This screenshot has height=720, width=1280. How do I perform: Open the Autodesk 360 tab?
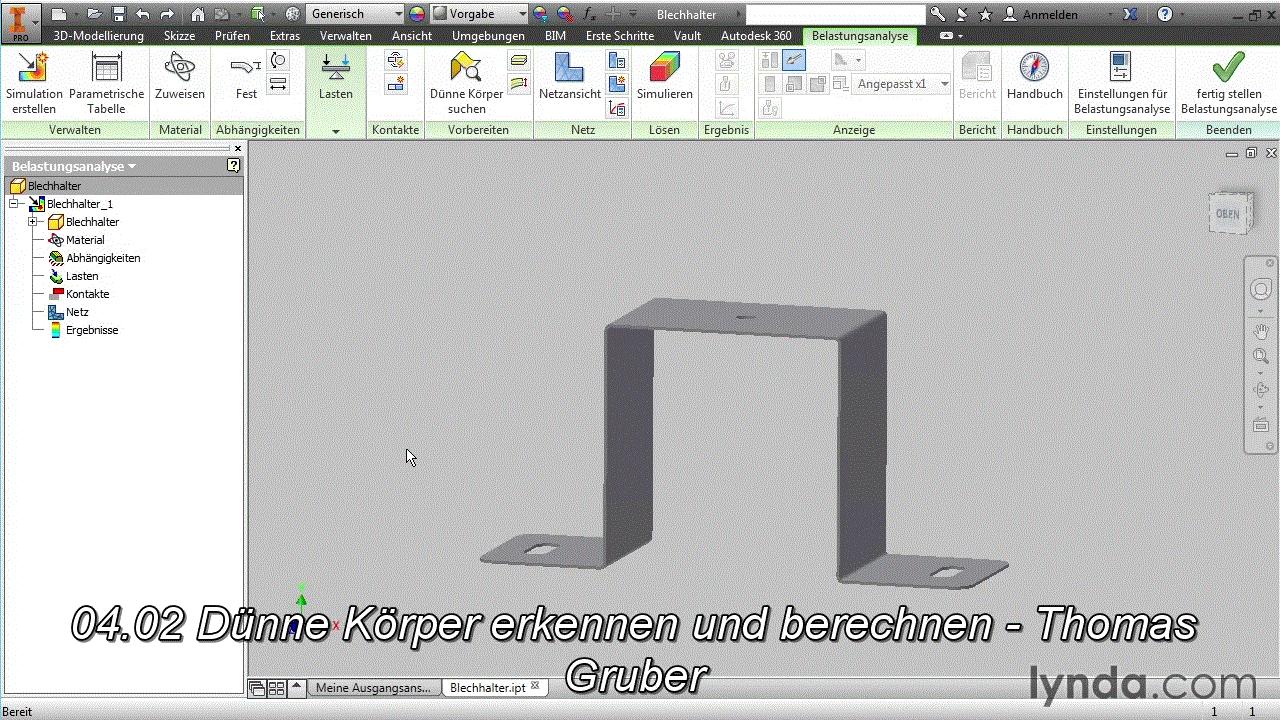tap(756, 36)
